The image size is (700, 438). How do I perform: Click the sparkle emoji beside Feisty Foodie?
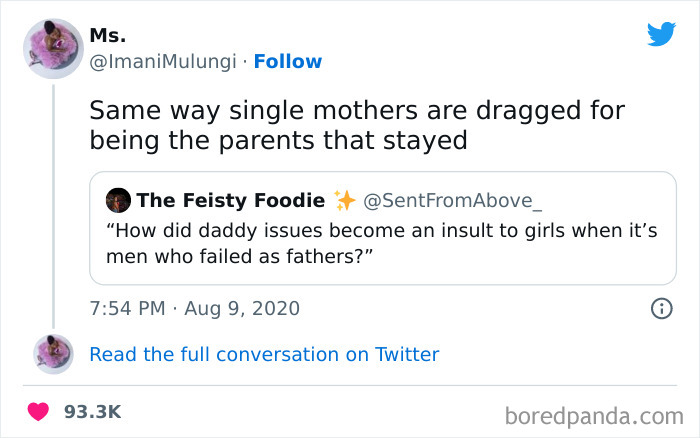click(x=344, y=200)
